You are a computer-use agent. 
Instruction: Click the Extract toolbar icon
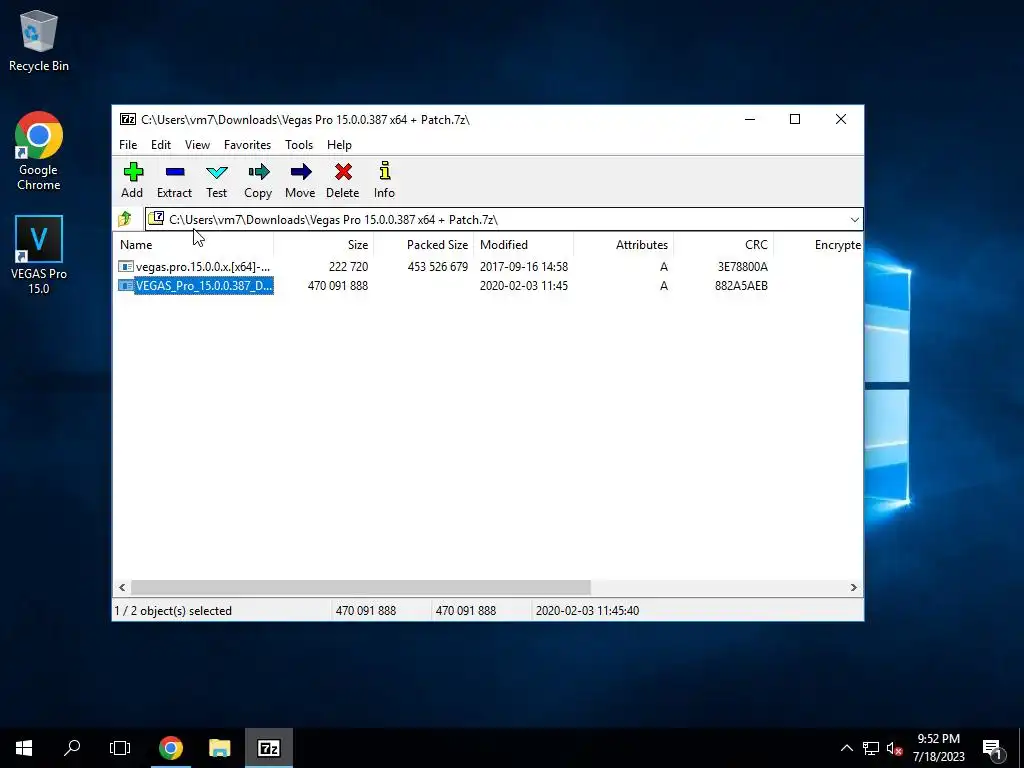(x=174, y=172)
